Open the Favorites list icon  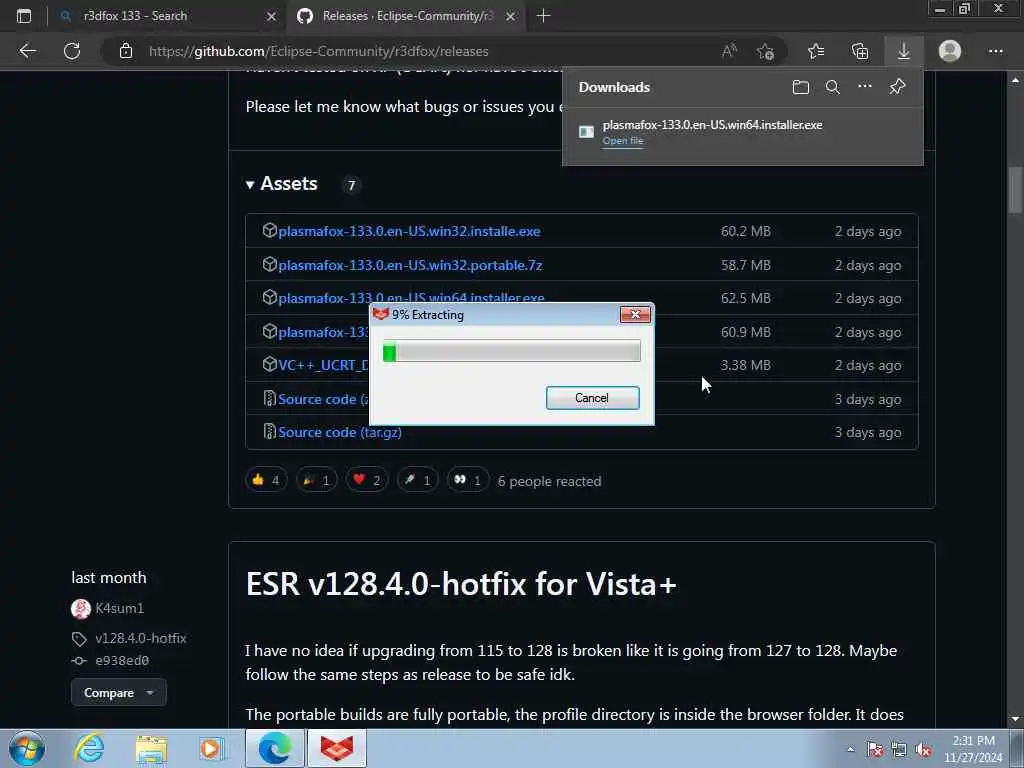click(816, 51)
